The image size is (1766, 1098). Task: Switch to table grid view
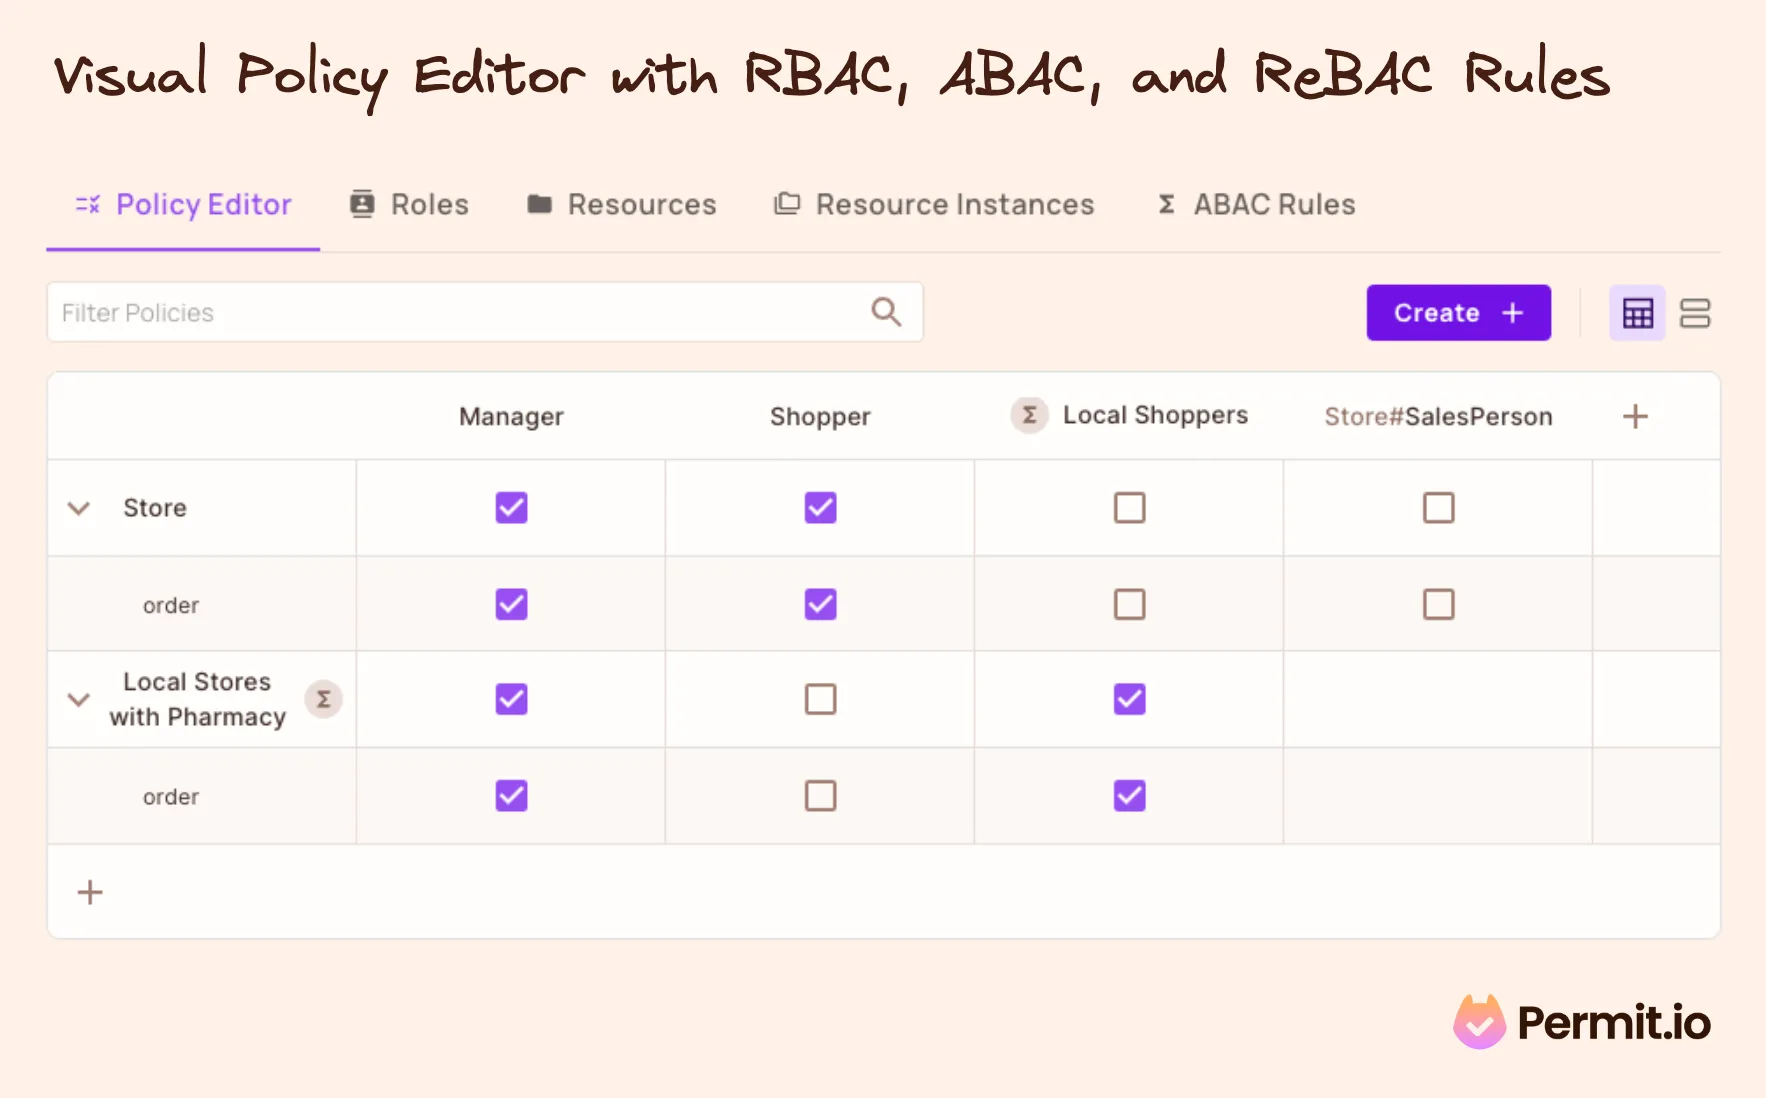(1637, 313)
